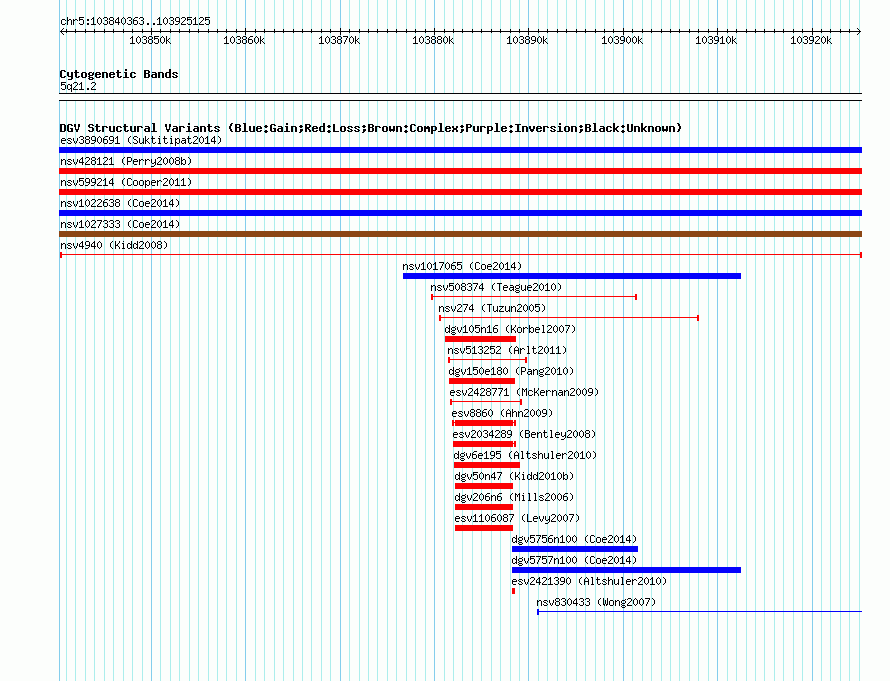Click the 103850k ruler tick label
Image resolution: width=890 pixels, height=681 pixels.
tap(150, 40)
